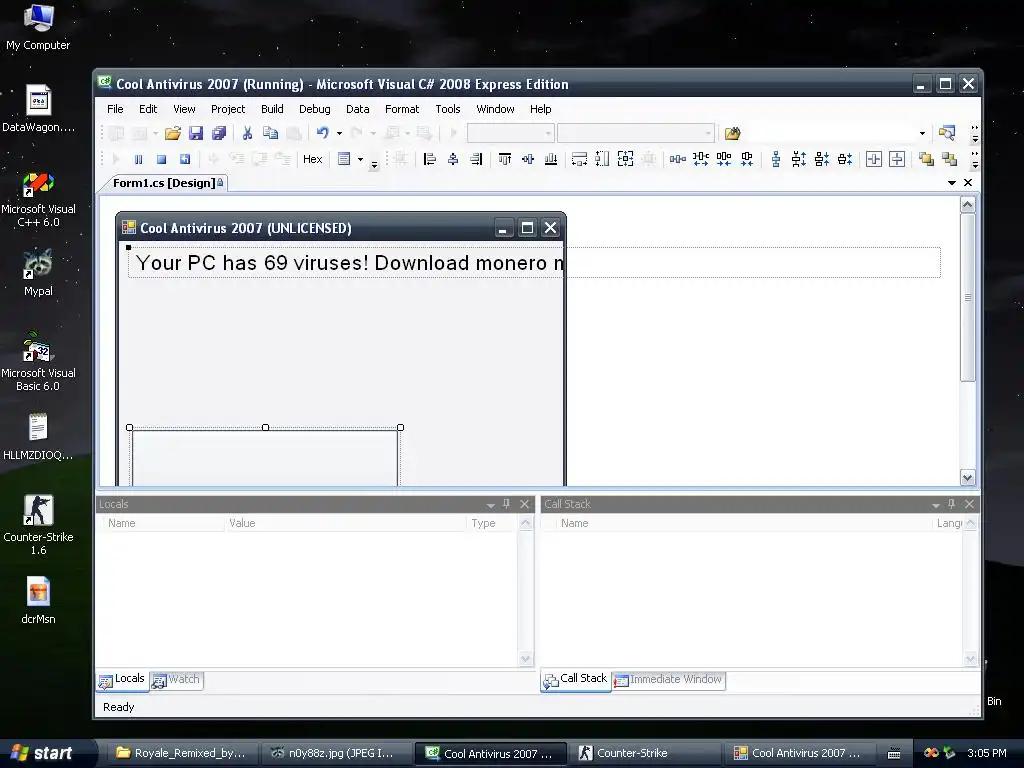Expand layout toolbar overflow options
The width and height of the screenshot is (1024, 768).
(x=974, y=159)
